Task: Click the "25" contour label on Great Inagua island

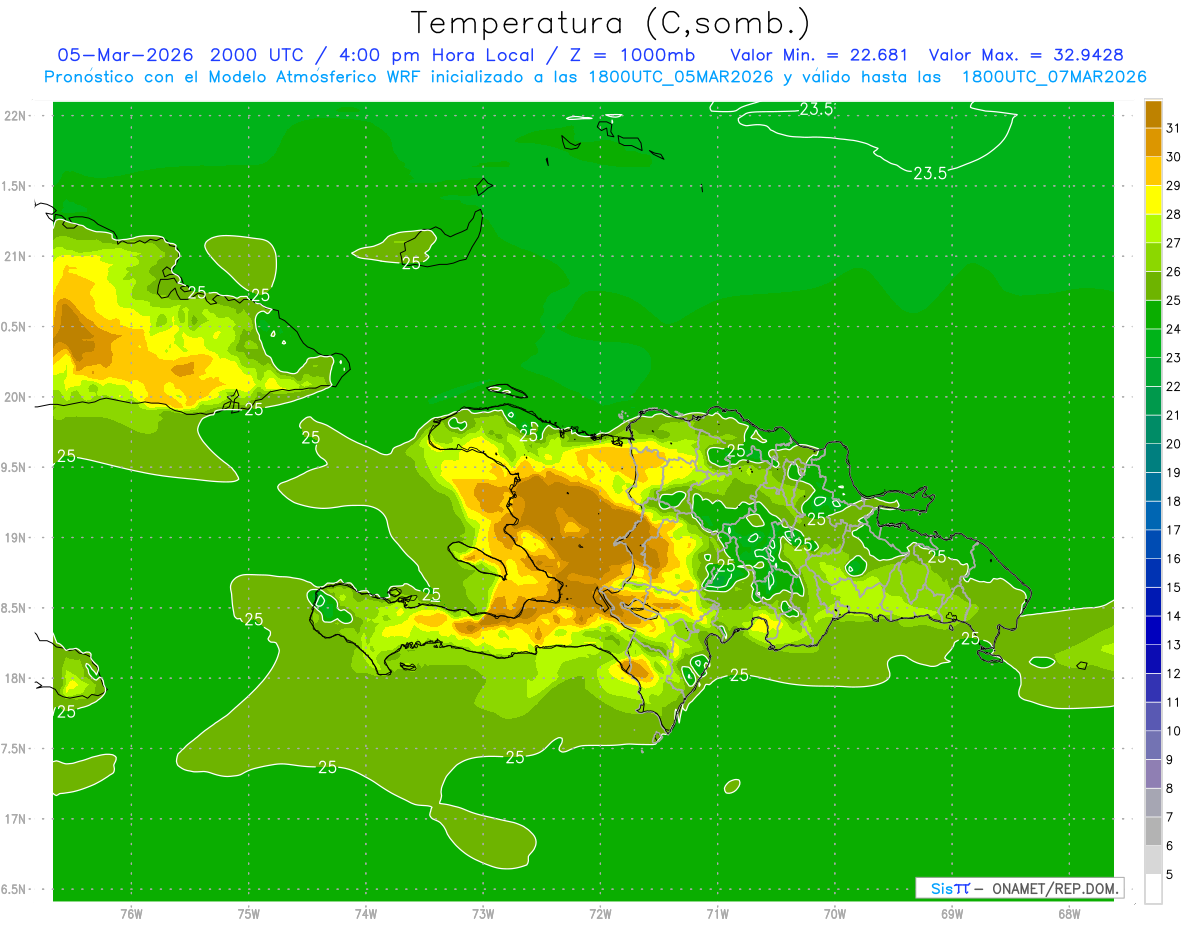Action: tap(411, 263)
